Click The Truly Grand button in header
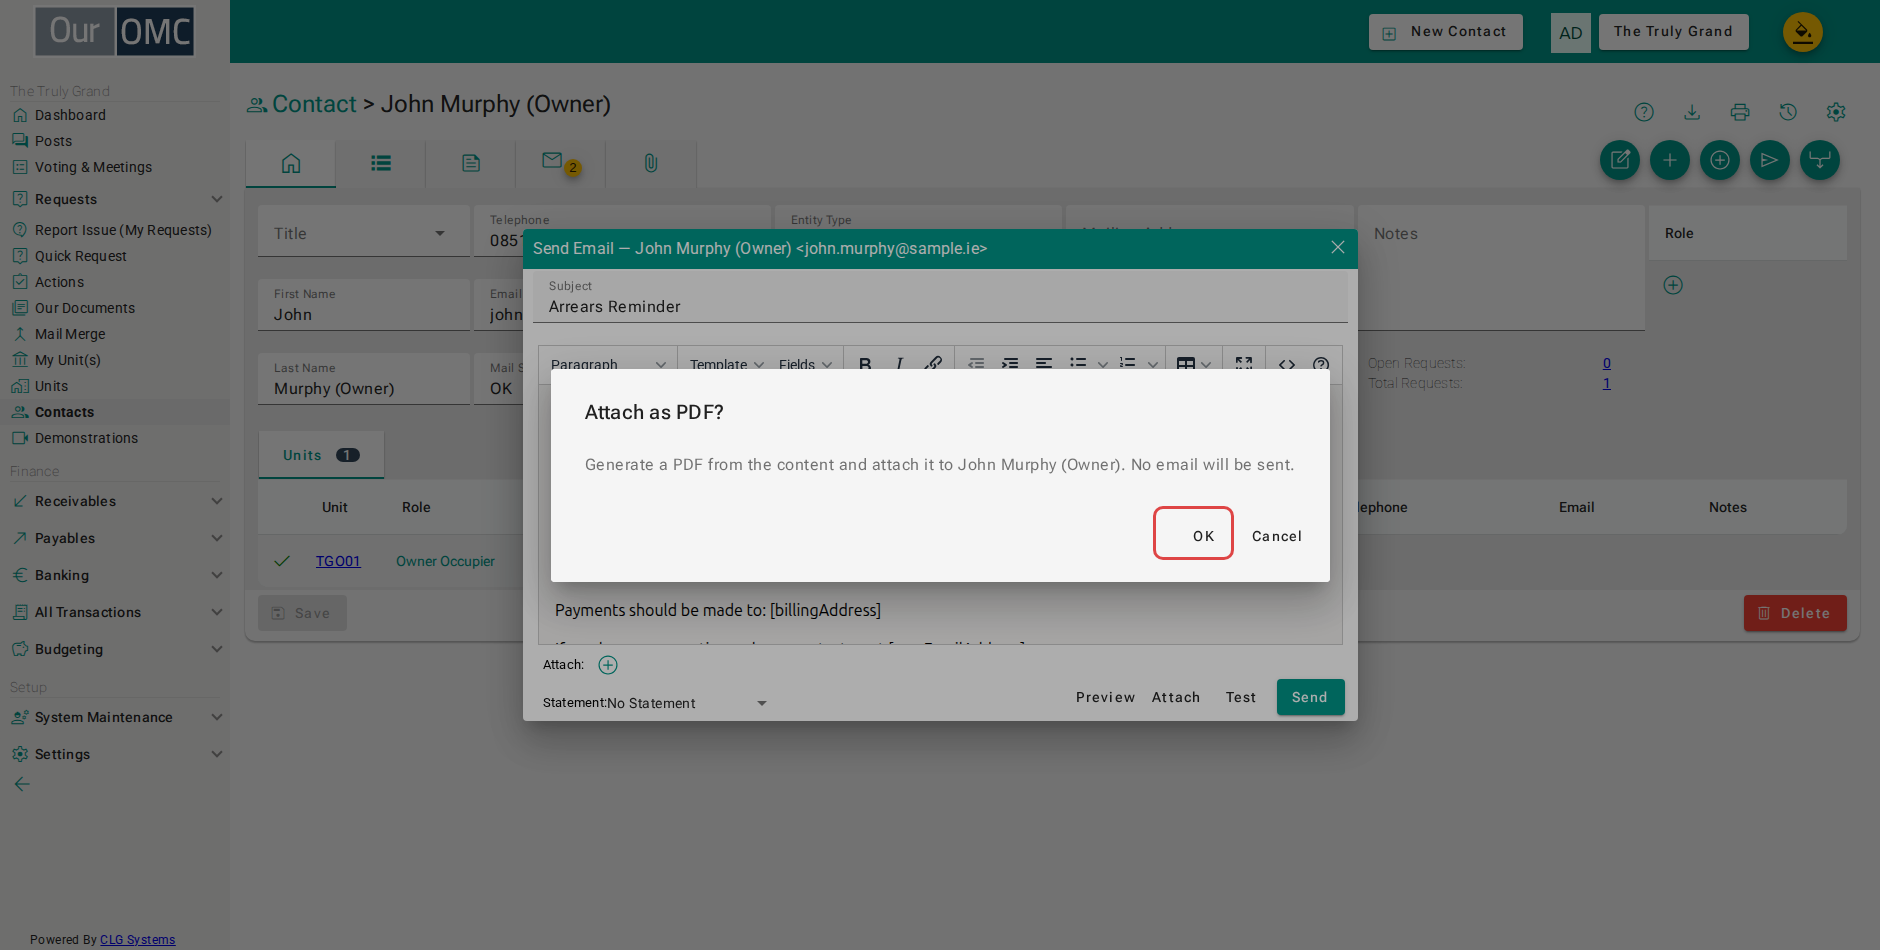The width and height of the screenshot is (1880, 950). pyautogui.click(x=1673, y=32)
